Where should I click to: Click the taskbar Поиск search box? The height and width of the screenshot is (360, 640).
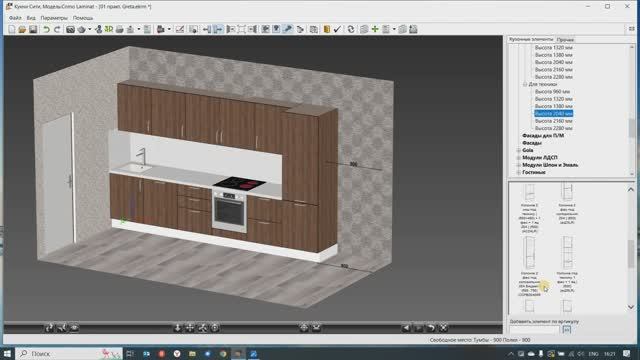tap(69, 353)
